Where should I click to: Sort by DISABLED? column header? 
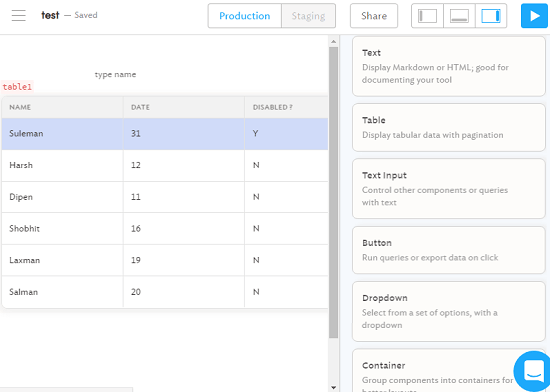point(286,107)
